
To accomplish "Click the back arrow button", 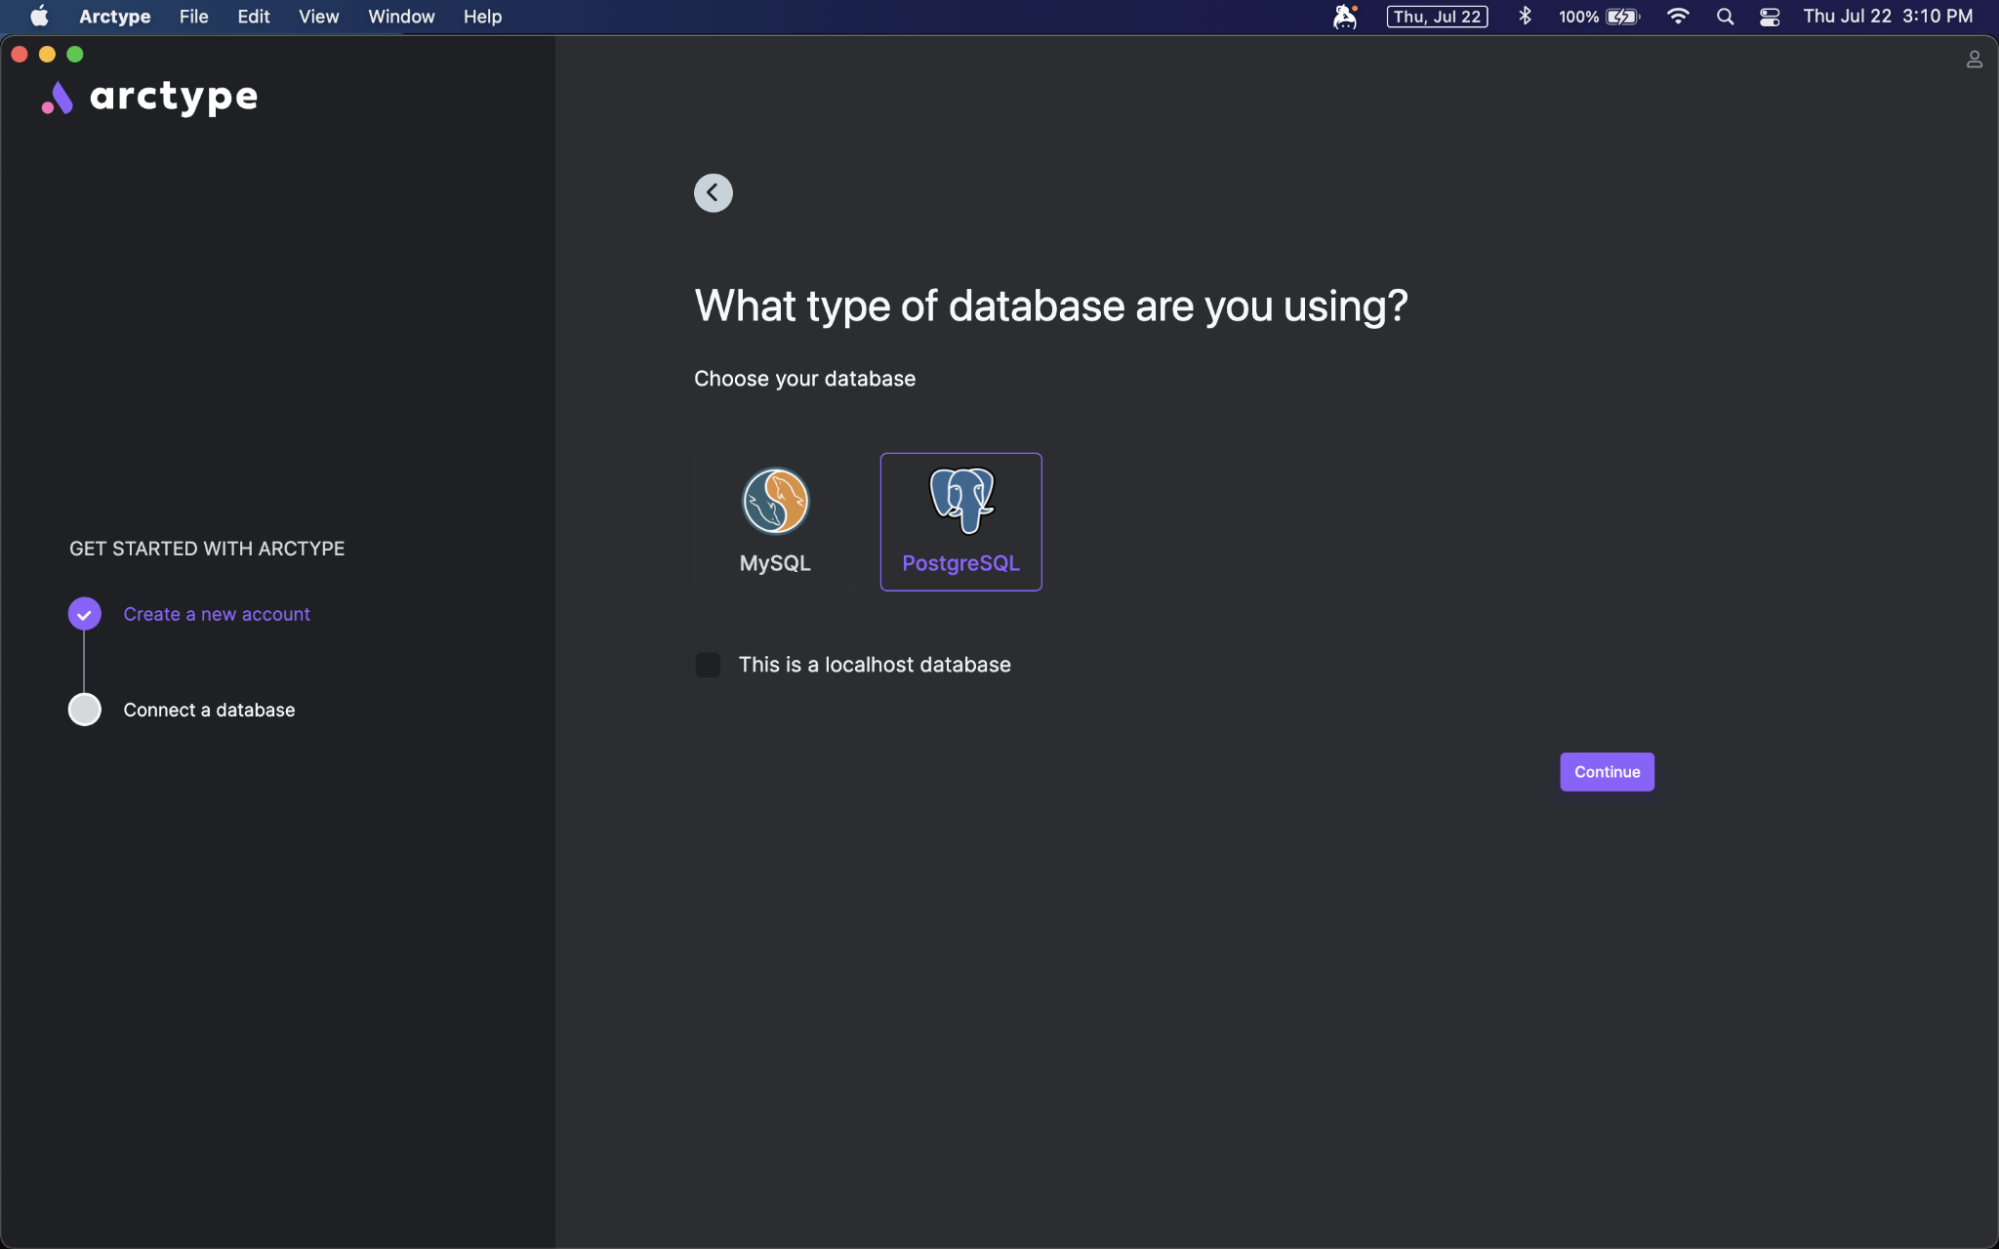I will click(713, 193).
